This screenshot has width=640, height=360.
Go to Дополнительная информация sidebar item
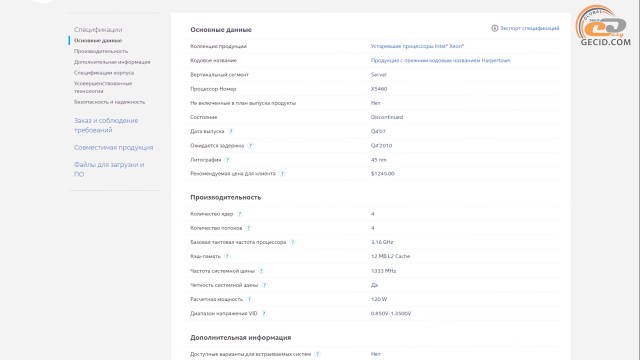[112, 62]
